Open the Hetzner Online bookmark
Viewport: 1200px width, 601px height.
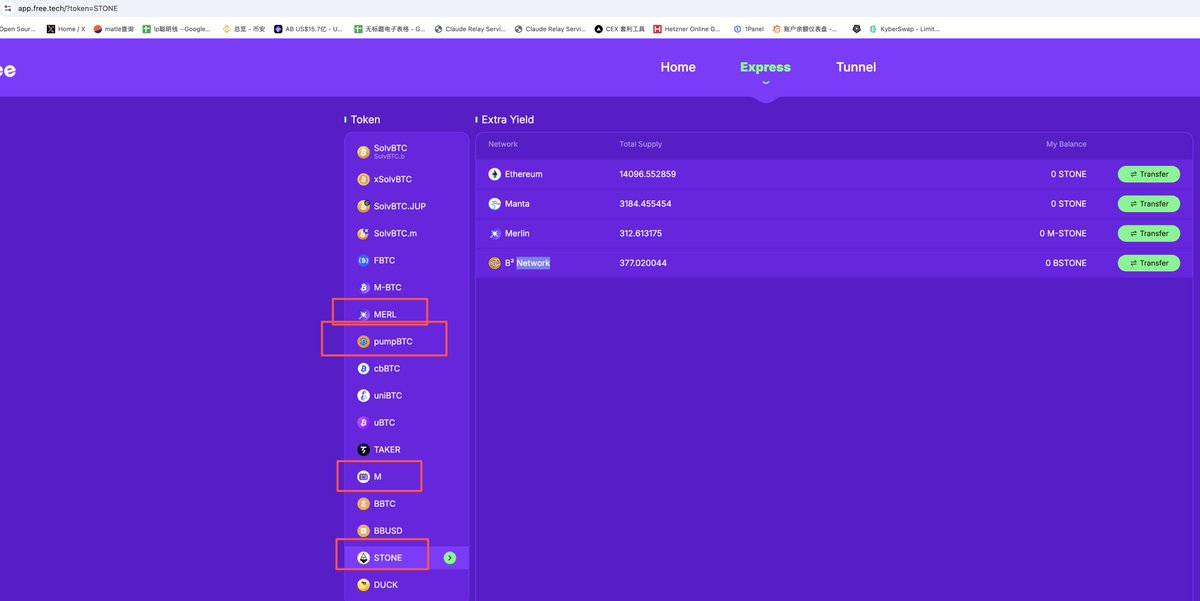pyautogui.click(x=687, y=29)
